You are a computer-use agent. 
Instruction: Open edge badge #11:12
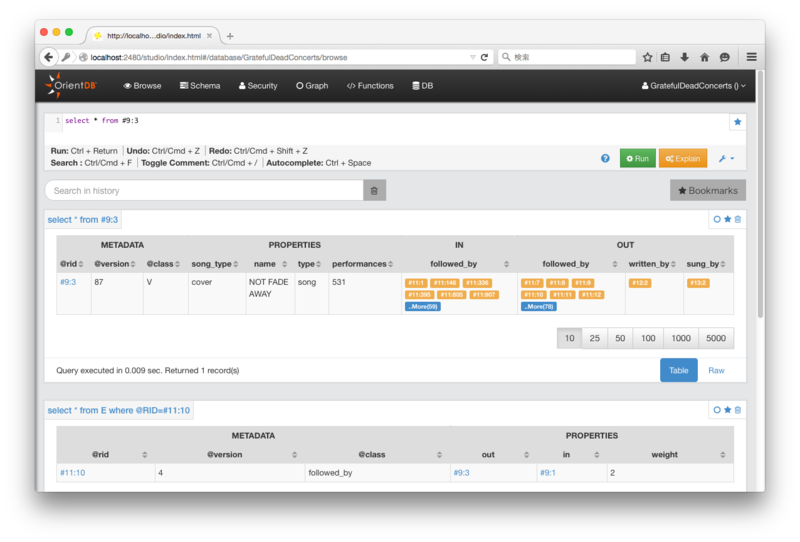[592, 294]
